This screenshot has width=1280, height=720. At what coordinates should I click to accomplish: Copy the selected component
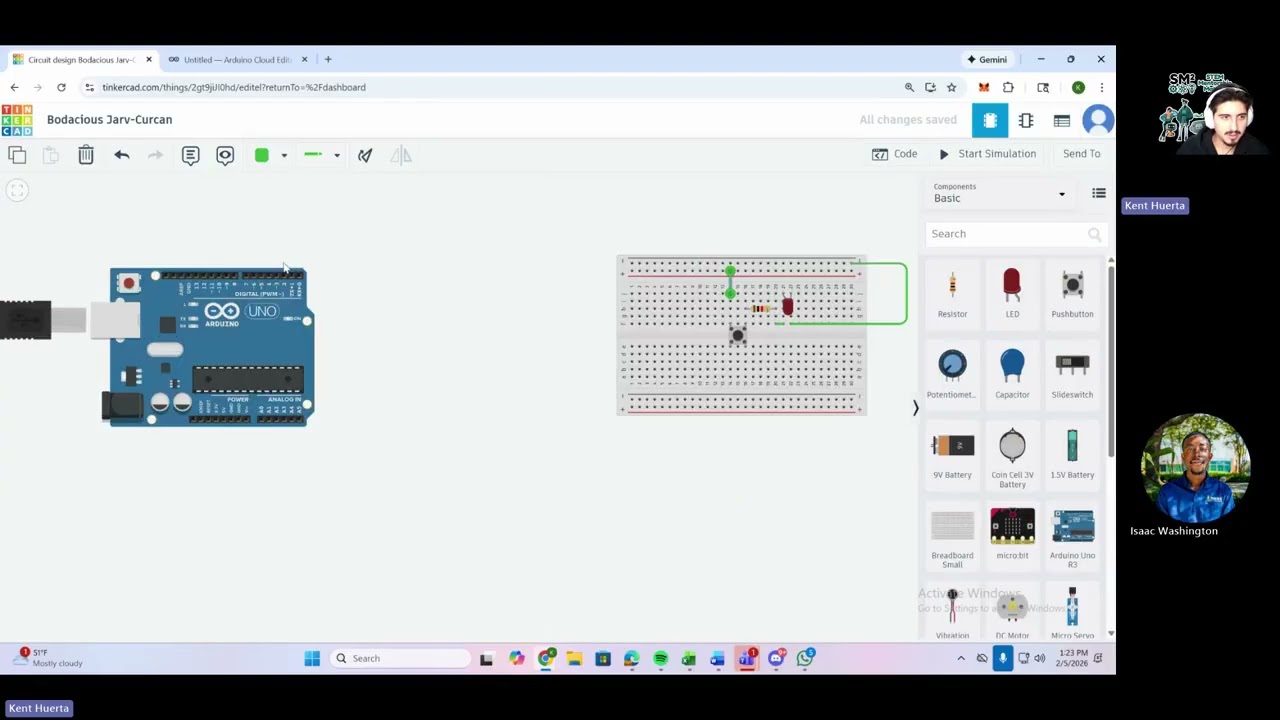click(x=17, y=155)
